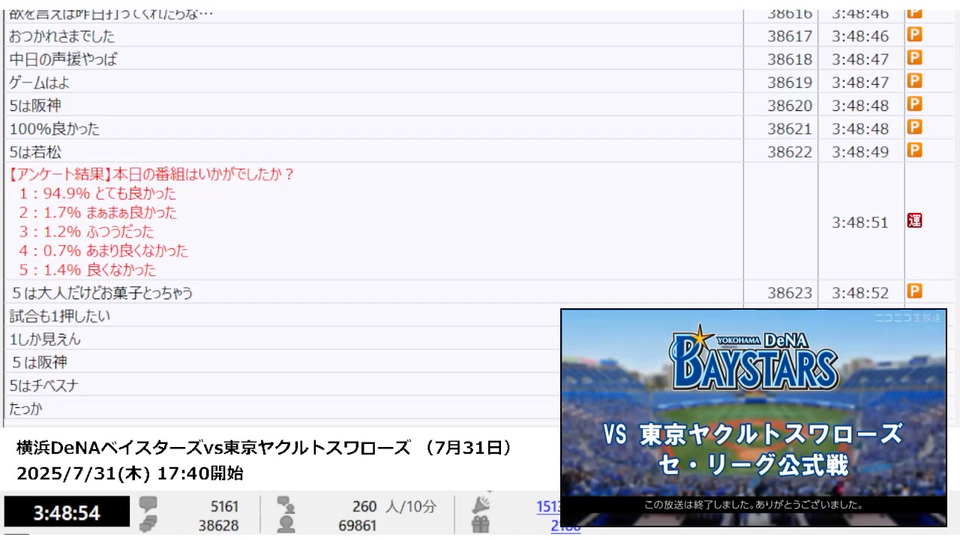Select the comment ゲームはよ
Image resolution: width=960 pixels, height=540 pixels.
(x=39, y=83)
